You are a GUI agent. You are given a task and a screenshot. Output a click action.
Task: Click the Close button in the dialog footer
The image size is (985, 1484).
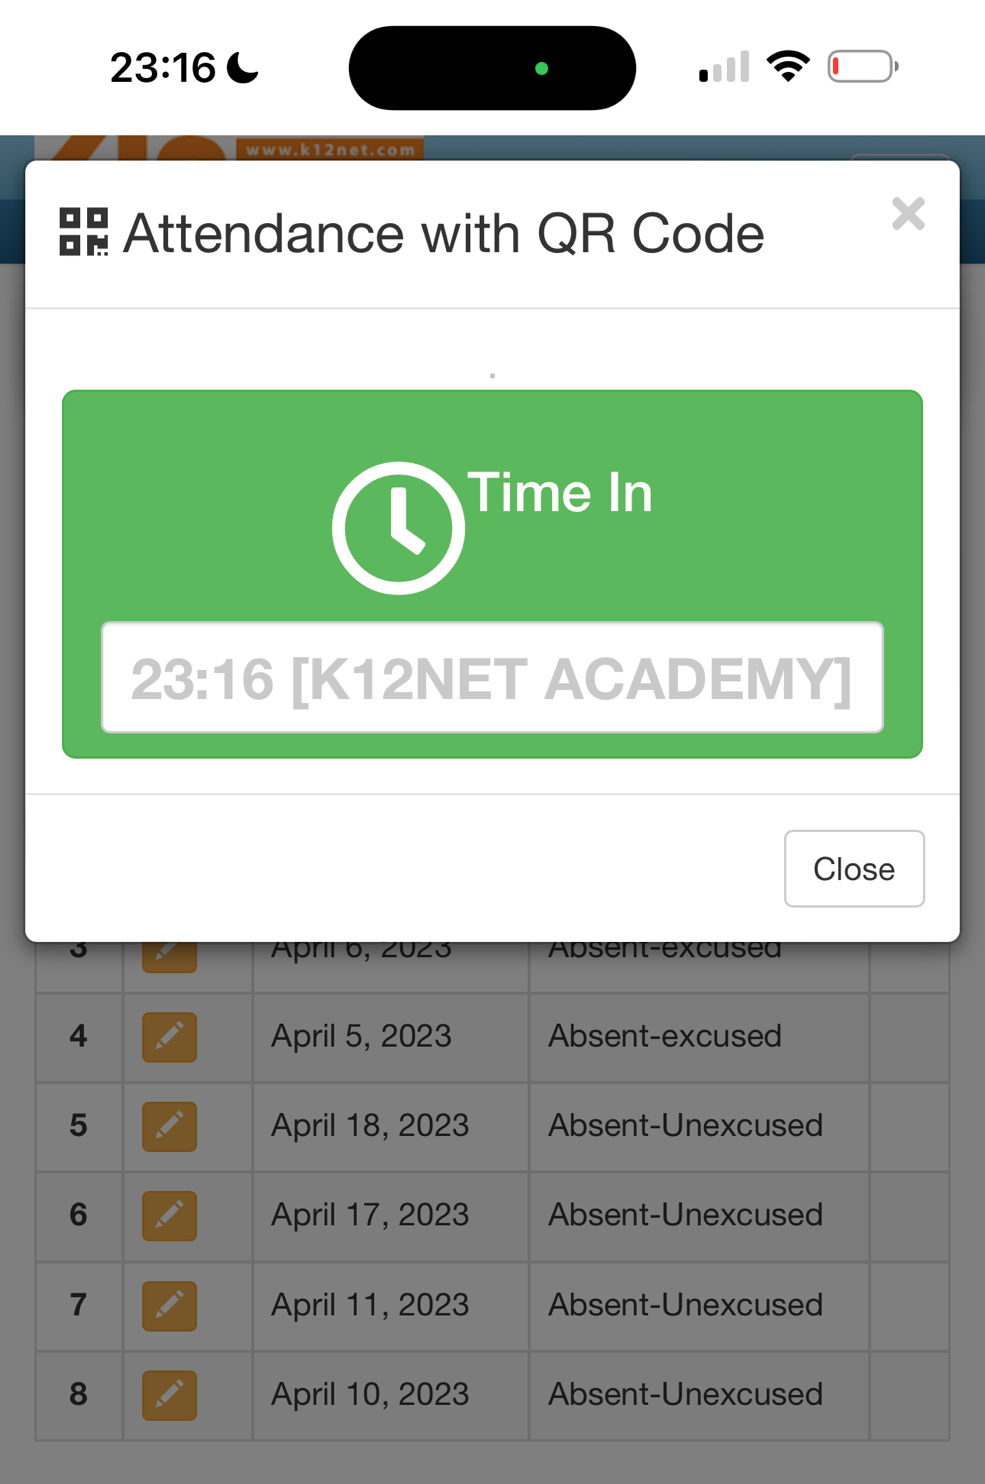tap(853, 868)
